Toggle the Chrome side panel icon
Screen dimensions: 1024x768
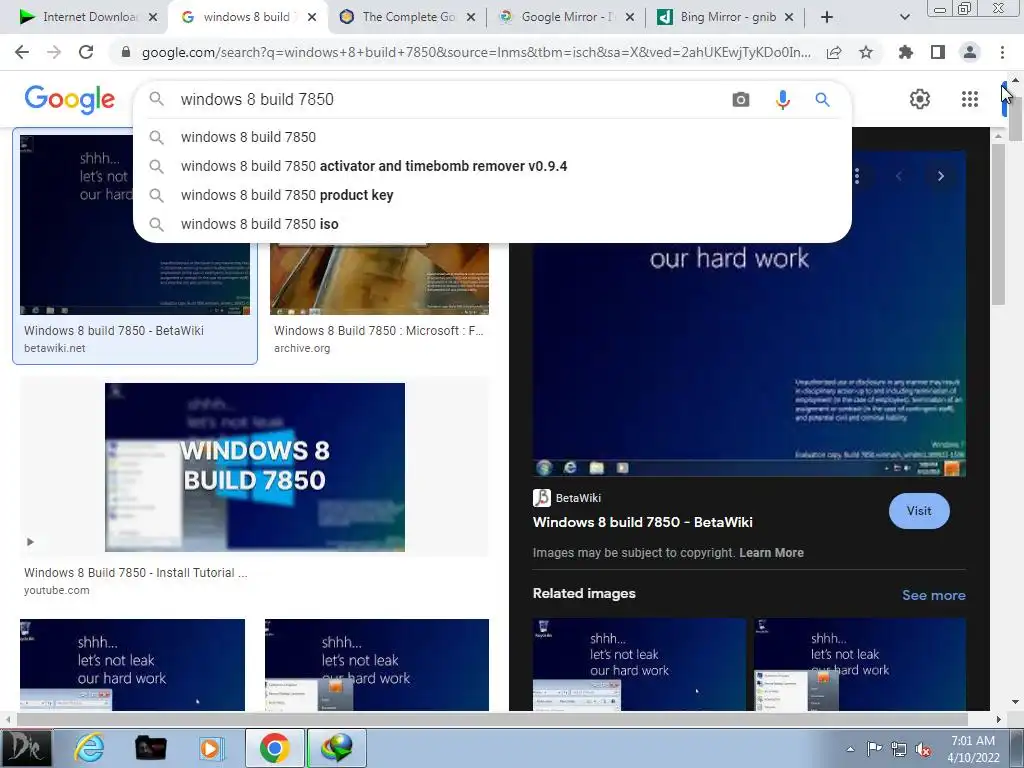click(x=938, y=52)
